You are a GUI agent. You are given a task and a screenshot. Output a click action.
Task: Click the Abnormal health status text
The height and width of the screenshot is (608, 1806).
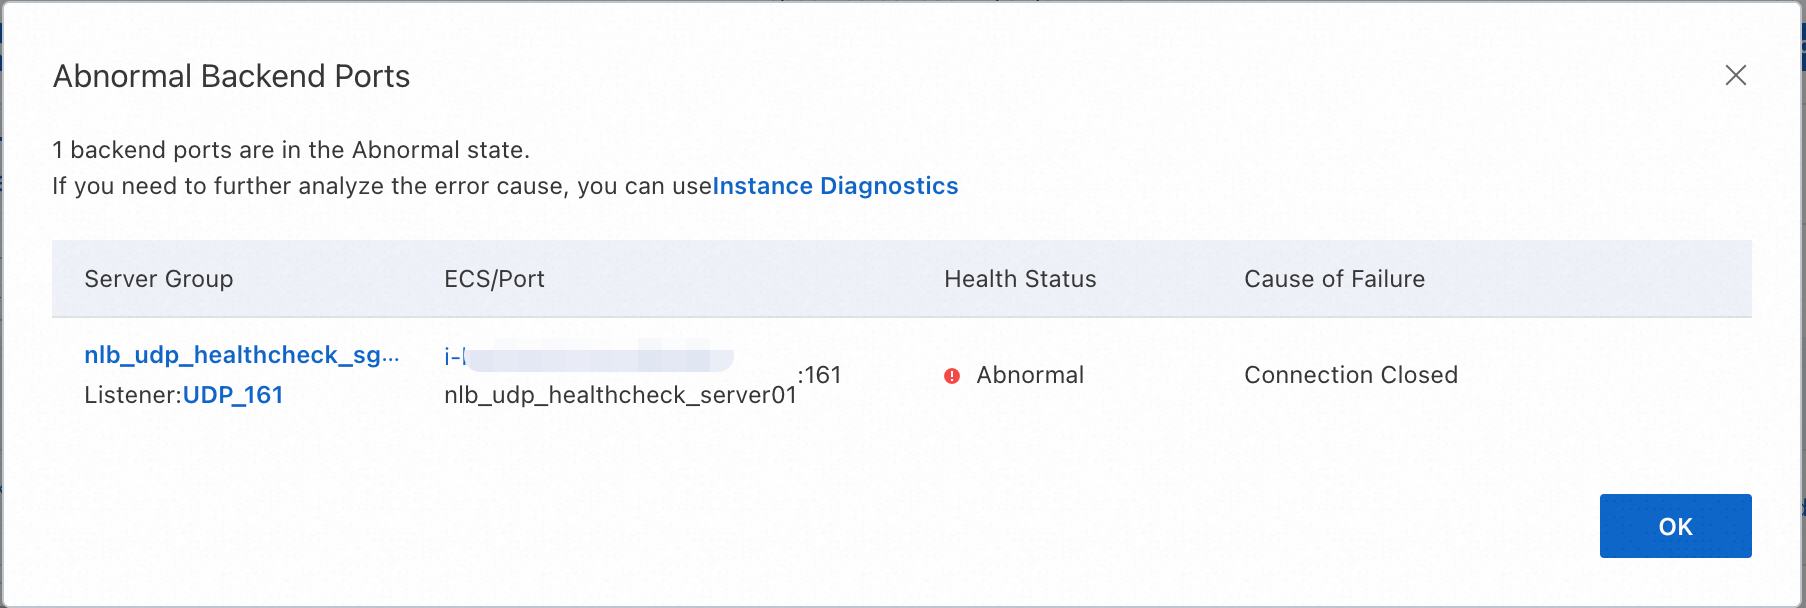(x=1030, y=375)
